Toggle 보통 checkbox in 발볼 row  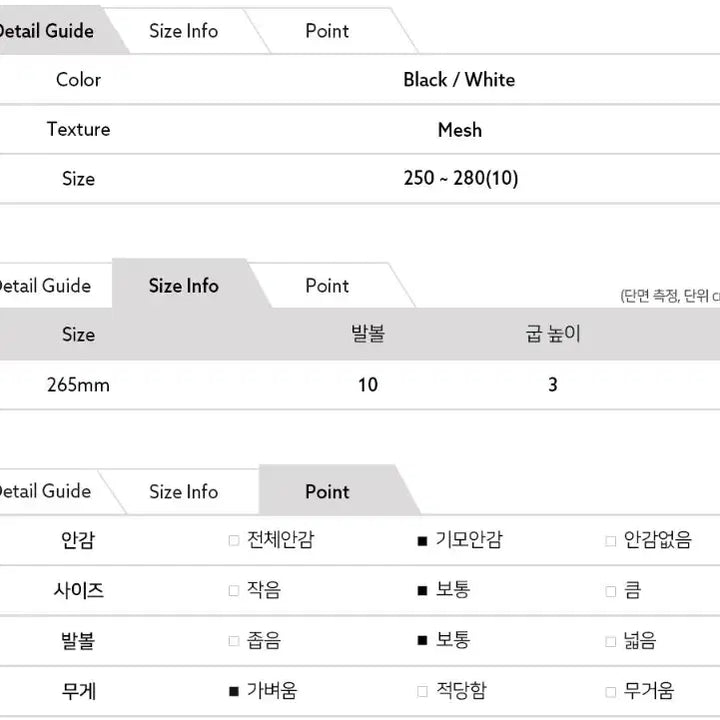pos(422,641)
